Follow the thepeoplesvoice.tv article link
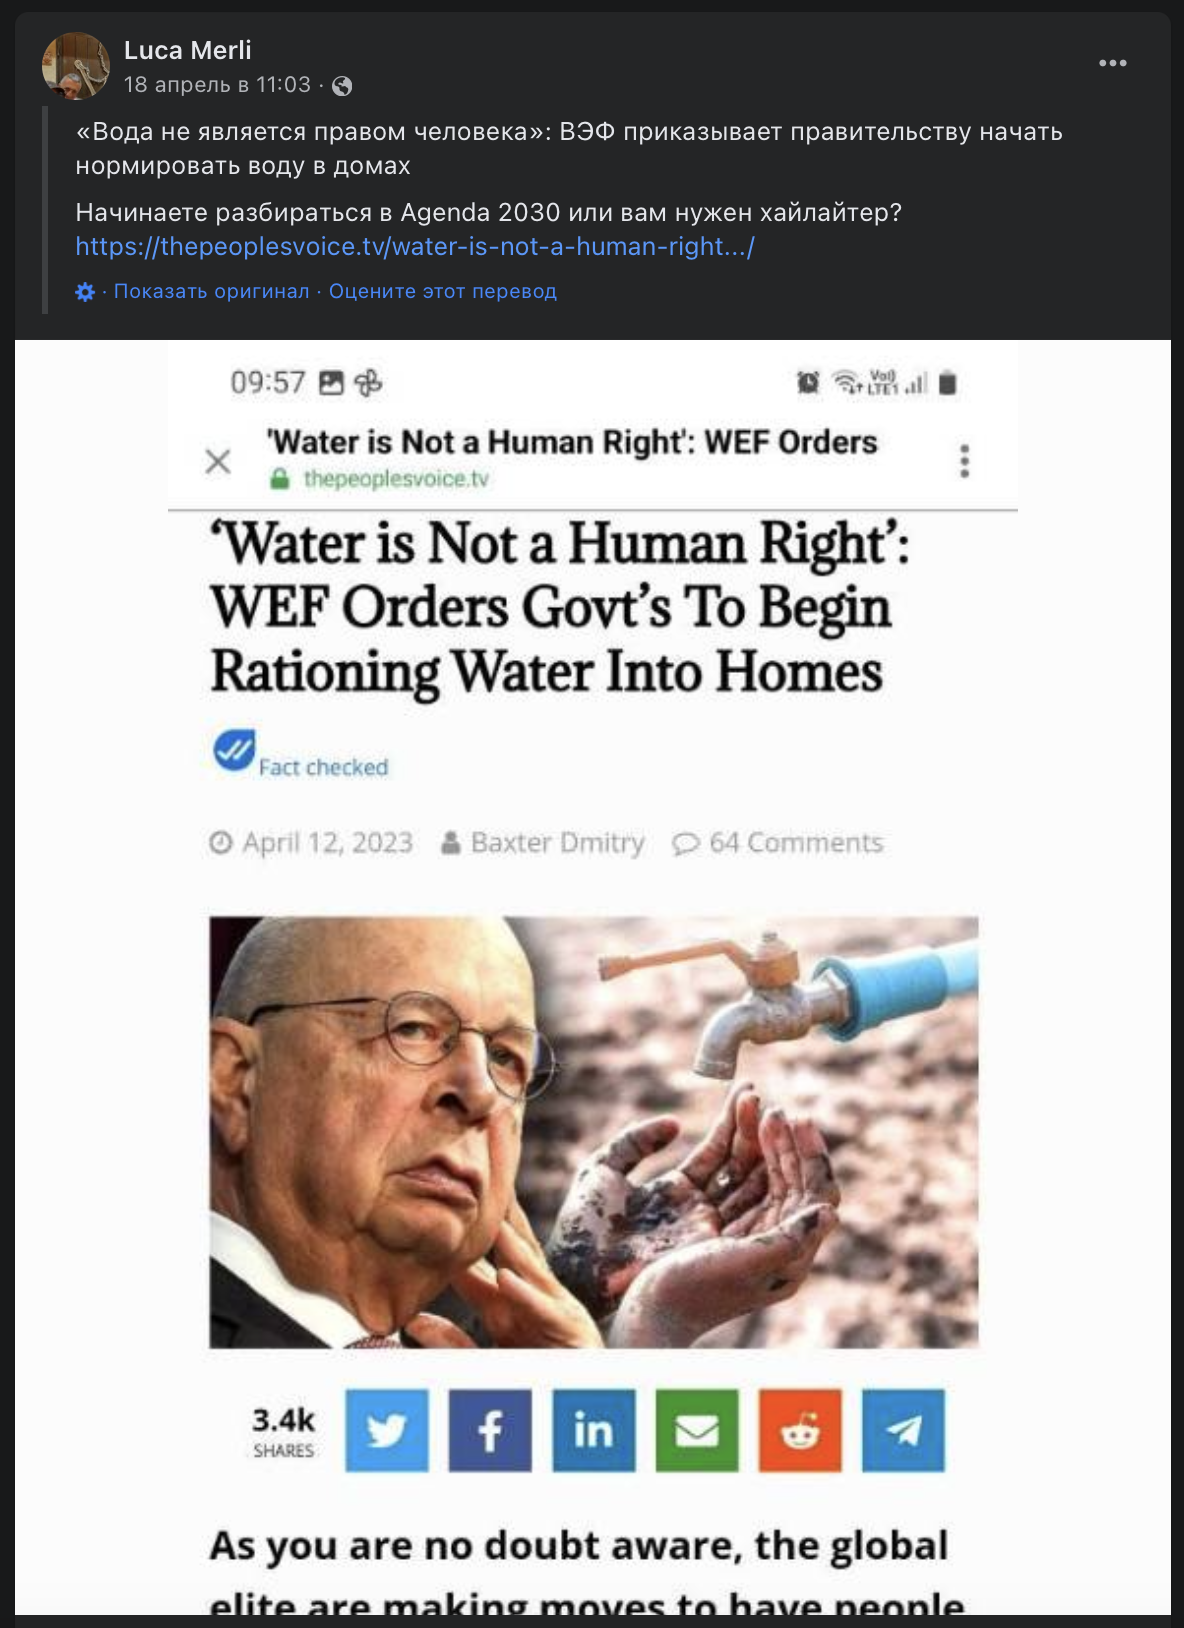The image size is (1184, 1628). click(x=415, y=247)
